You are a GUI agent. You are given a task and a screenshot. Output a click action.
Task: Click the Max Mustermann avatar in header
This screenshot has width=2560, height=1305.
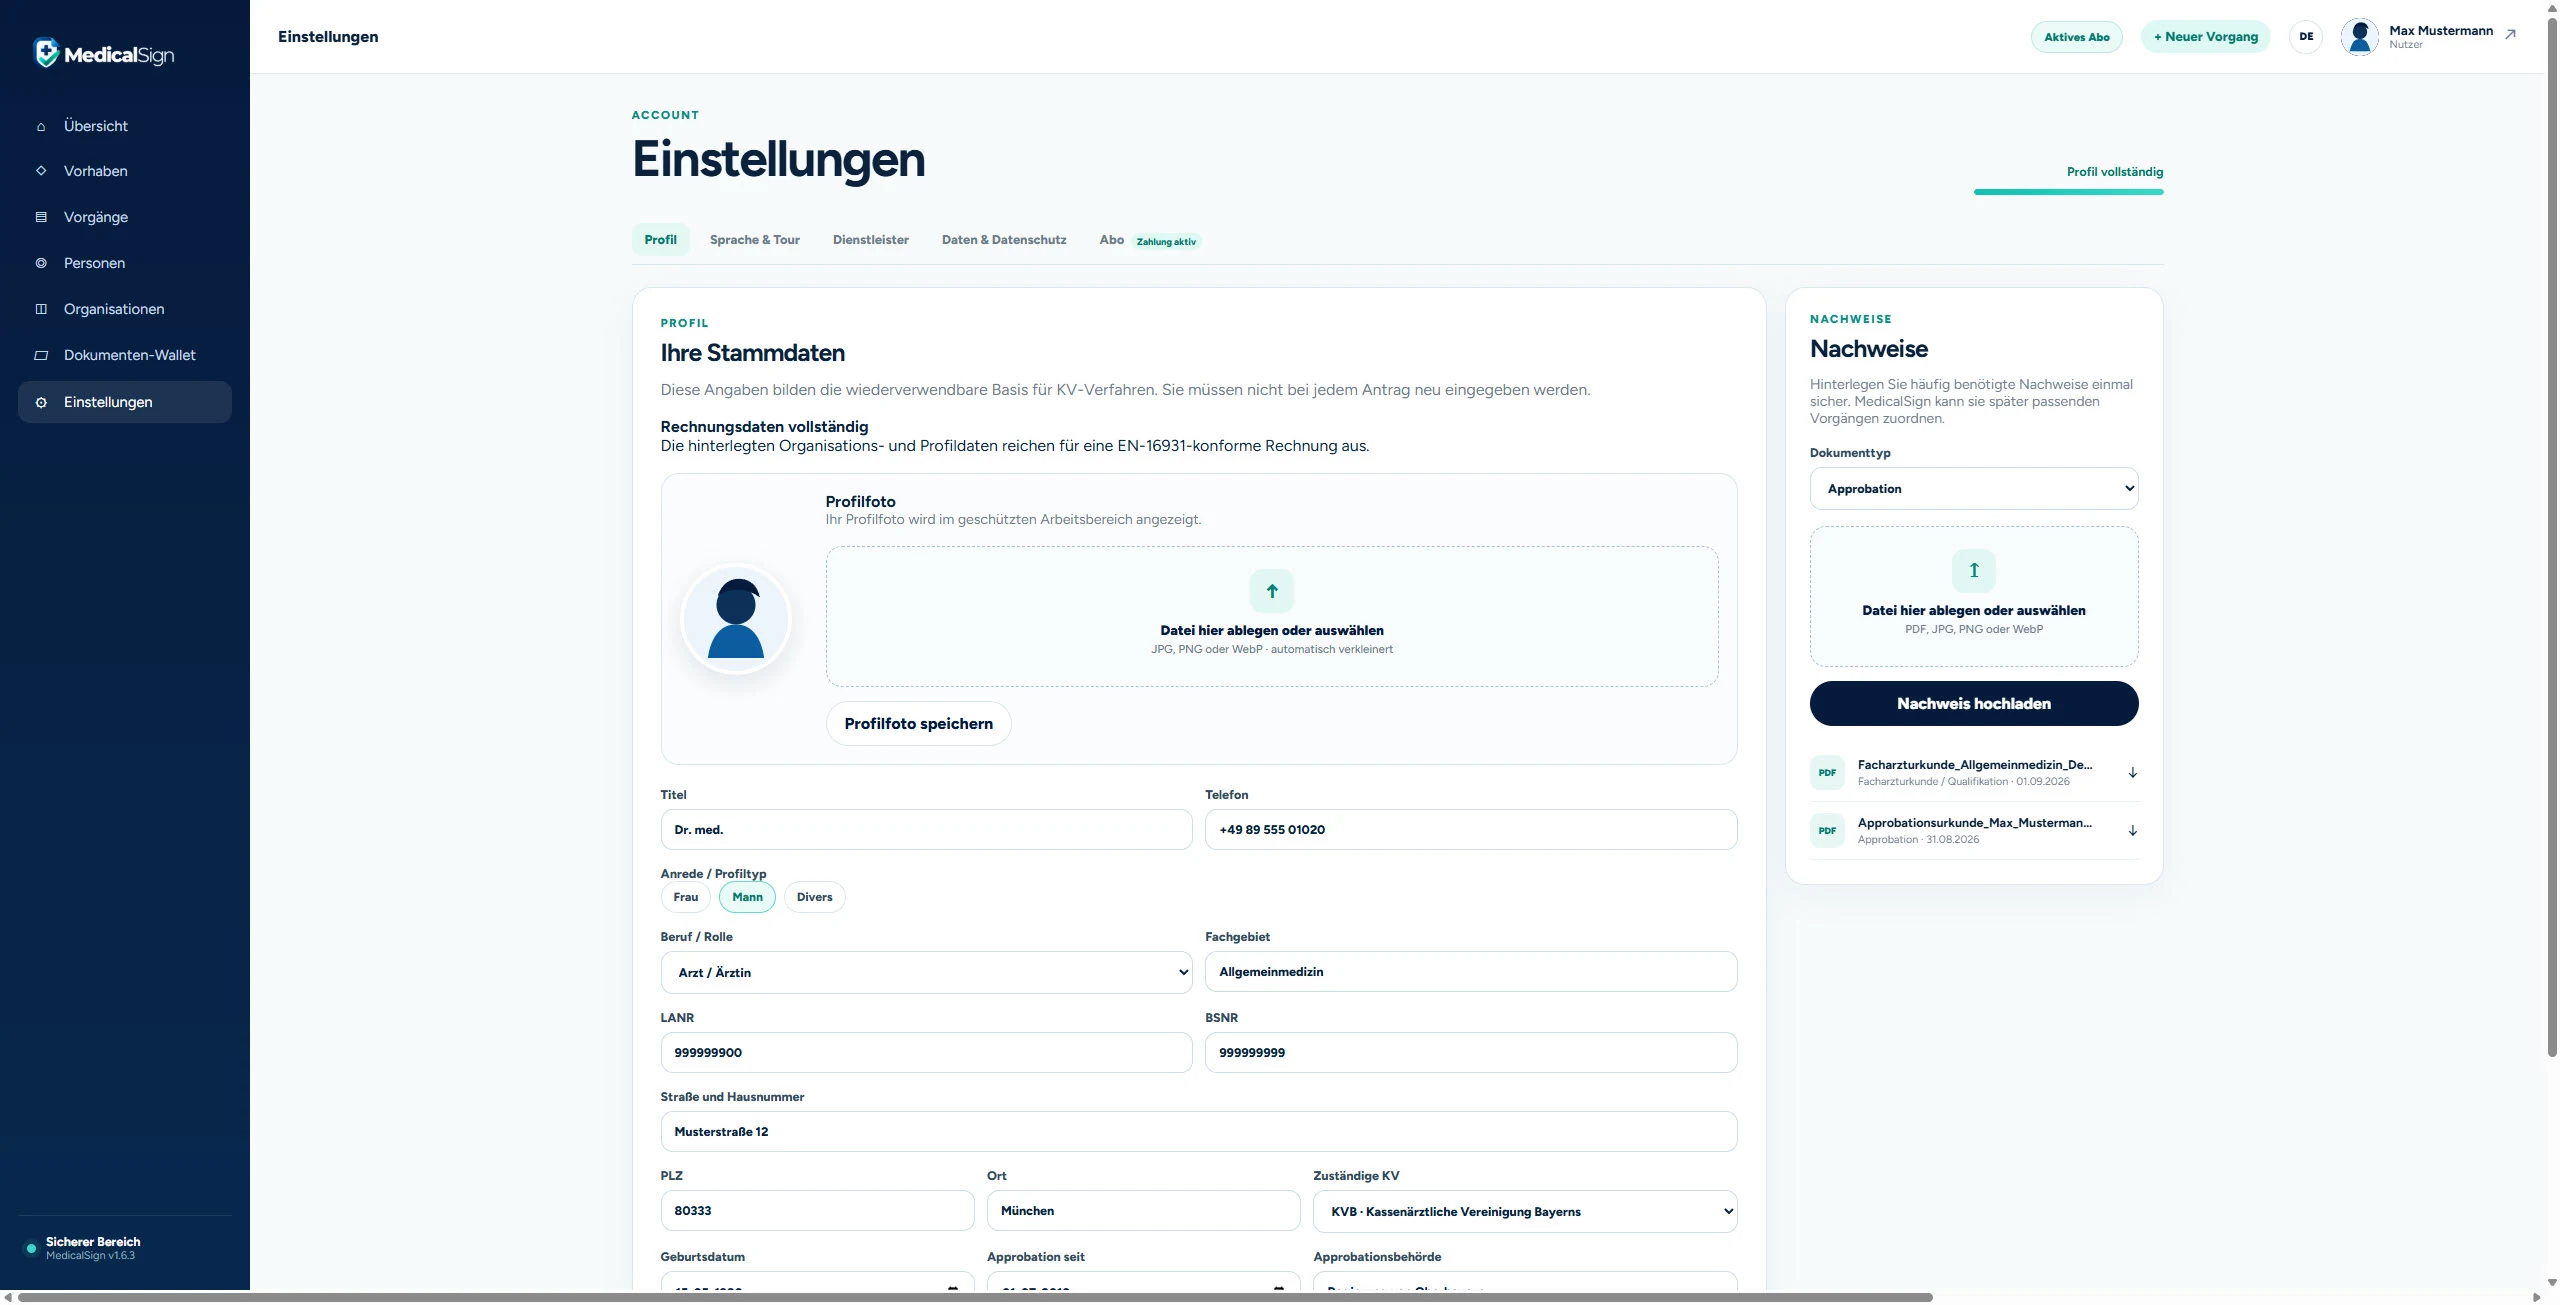pyautogui.click(x=2360, y=37)
